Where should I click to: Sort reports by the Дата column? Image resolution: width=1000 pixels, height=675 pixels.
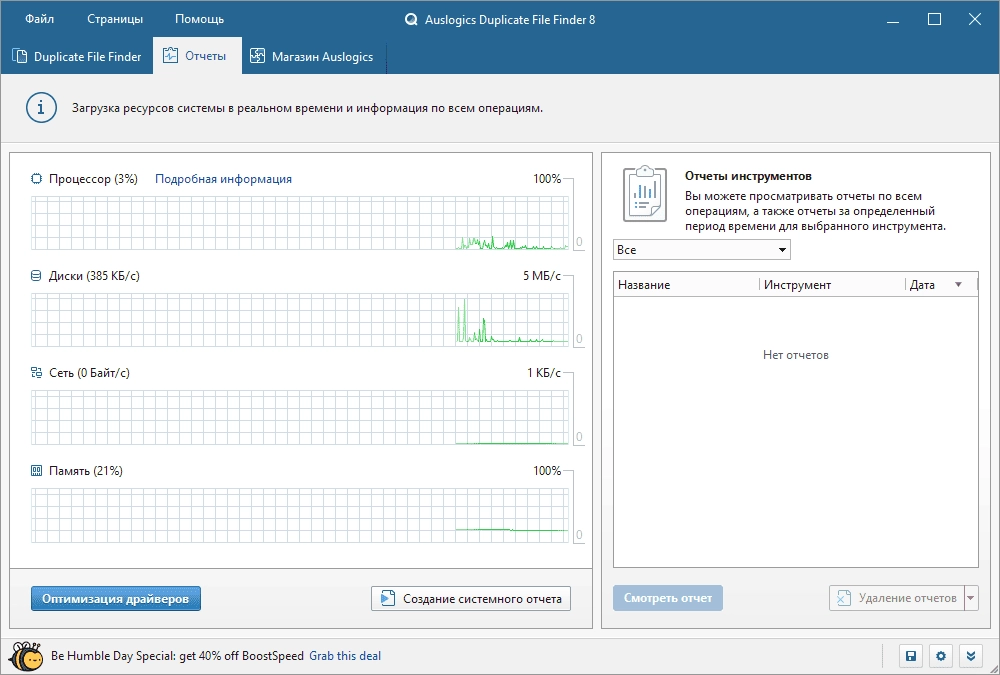click(941, 285)
